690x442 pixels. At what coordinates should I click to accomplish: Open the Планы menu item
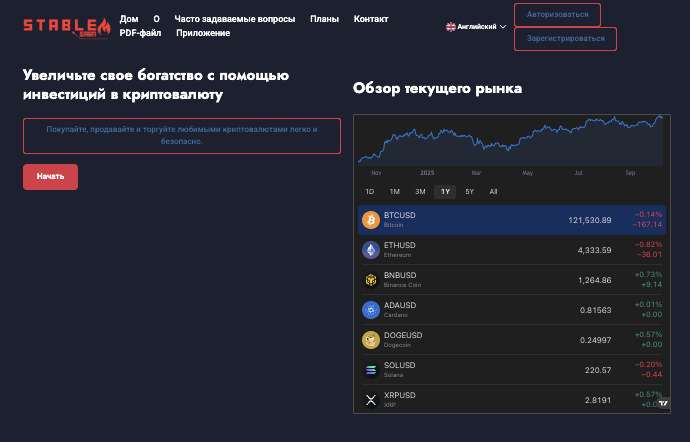pyautogui.click(x=324, y=19)
